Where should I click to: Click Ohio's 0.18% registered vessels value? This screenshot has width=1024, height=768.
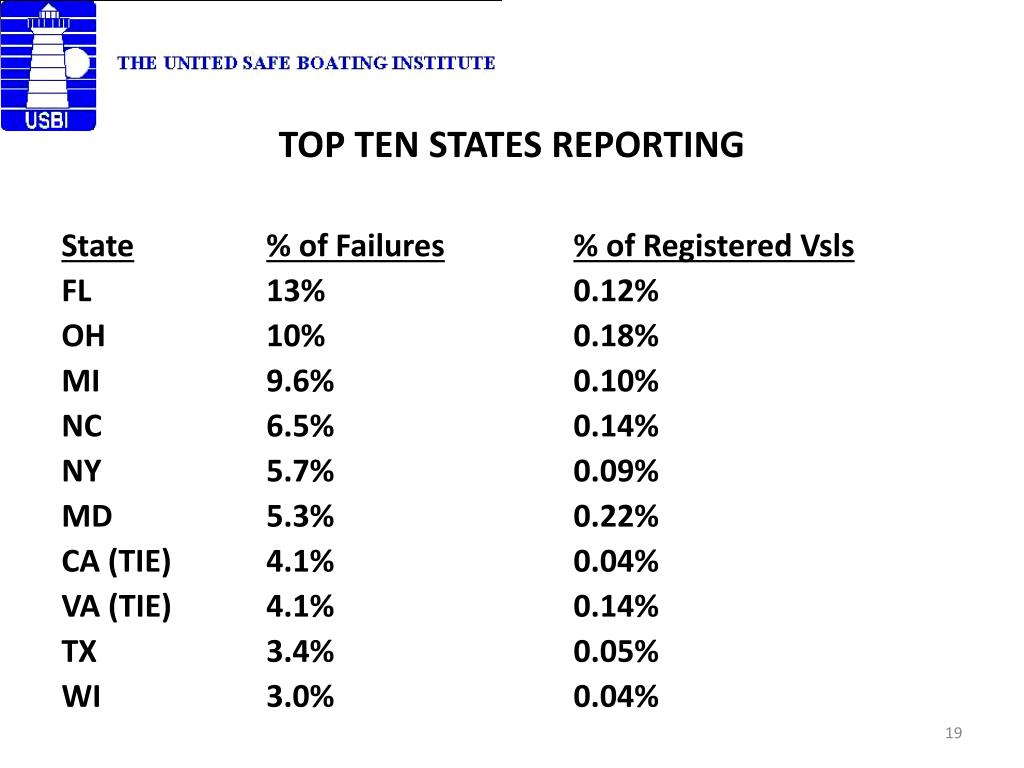tap(616, 336)
